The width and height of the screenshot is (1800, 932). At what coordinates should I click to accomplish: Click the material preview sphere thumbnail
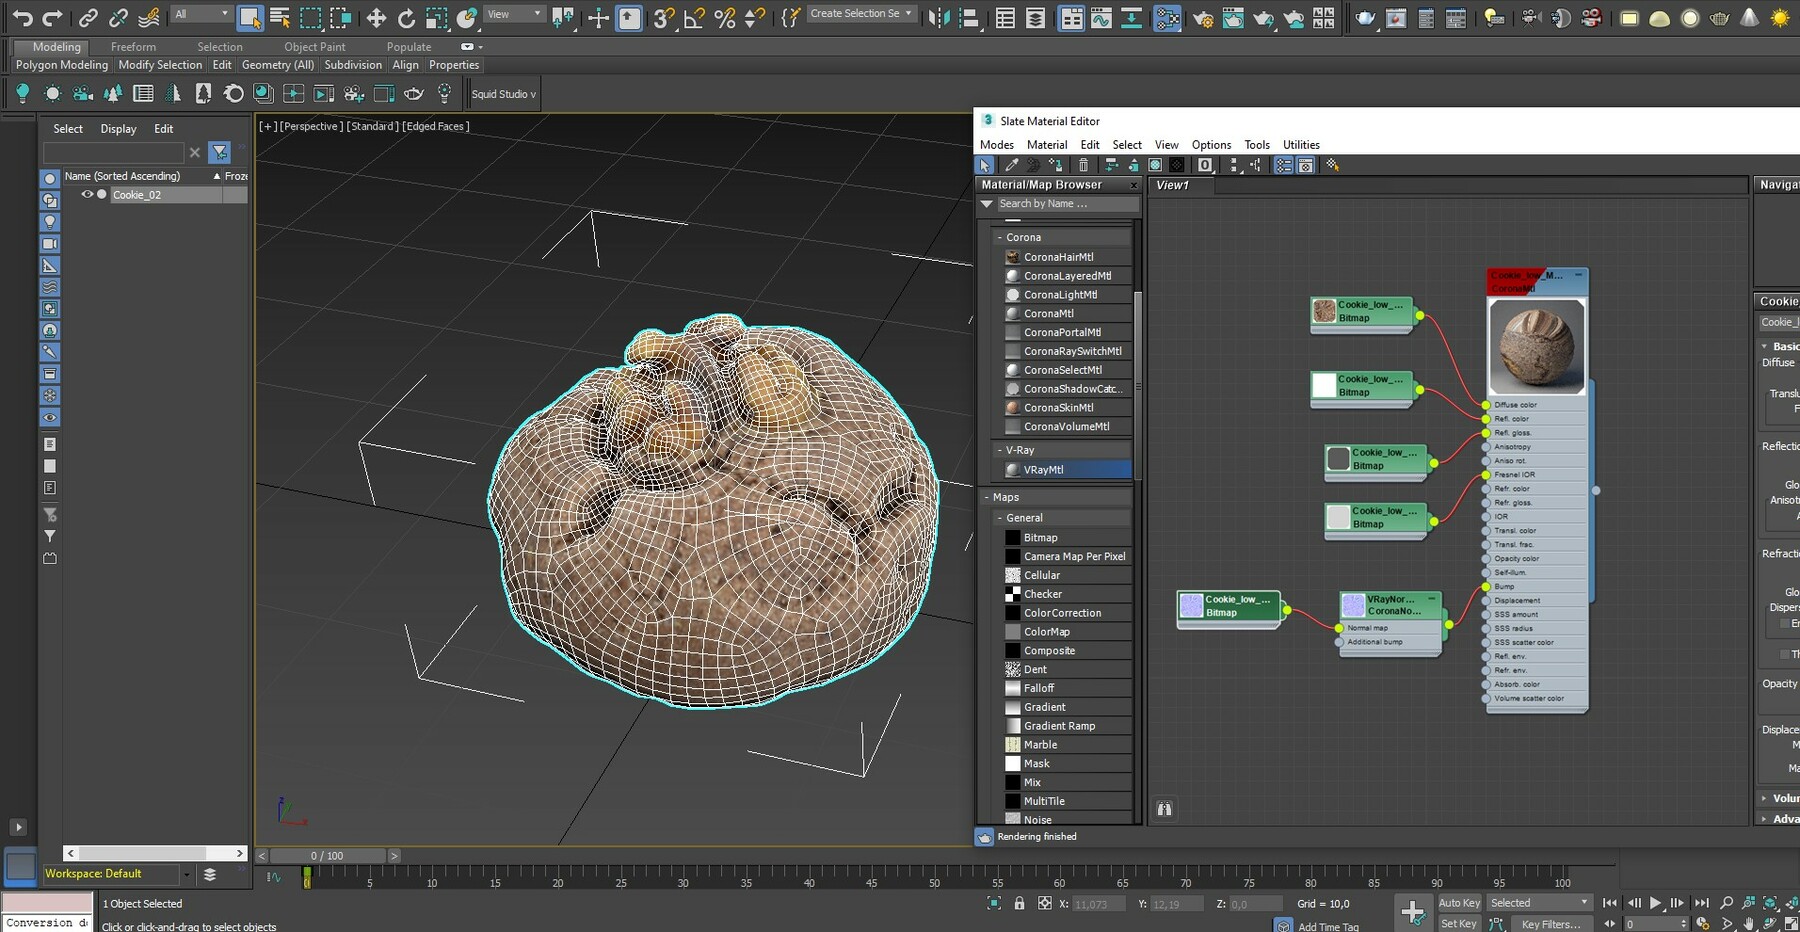click(x=1536, y=346)
